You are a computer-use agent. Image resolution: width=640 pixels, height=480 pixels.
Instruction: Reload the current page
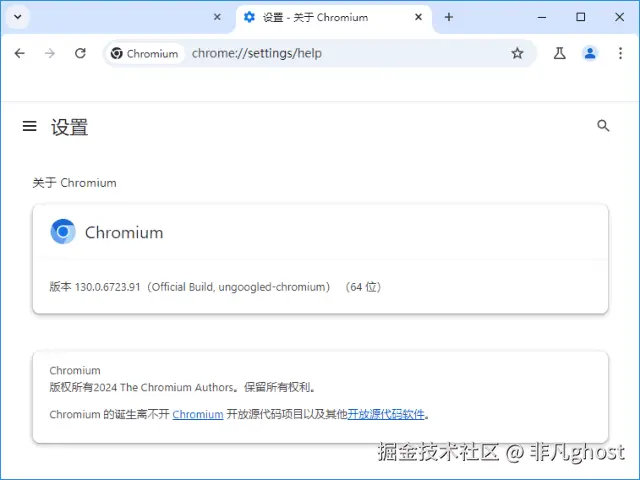point(80,53)
